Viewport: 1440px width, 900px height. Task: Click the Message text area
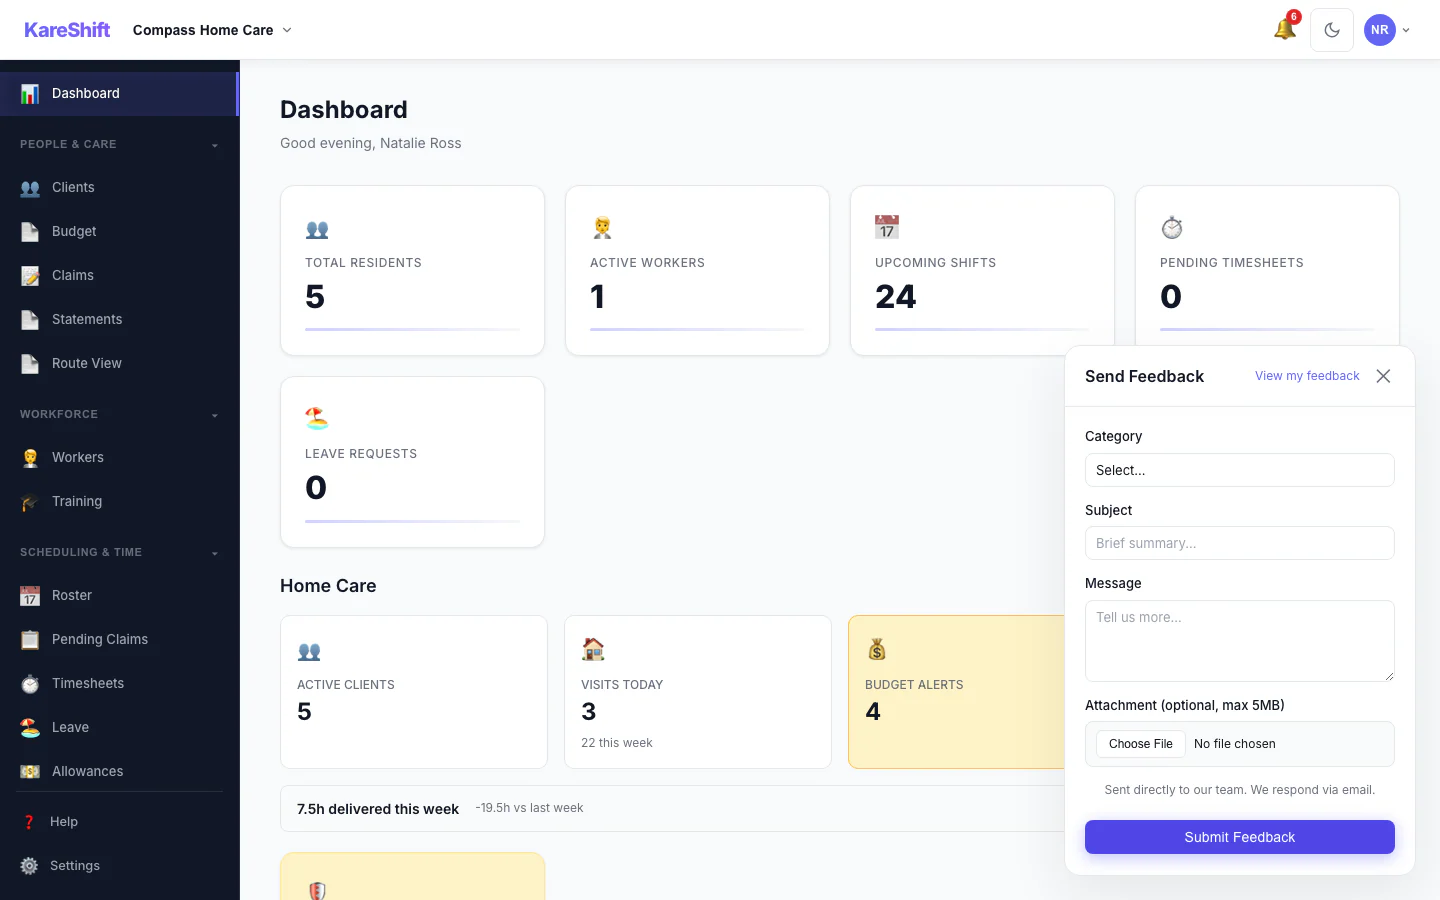(x=1240, y=641)
